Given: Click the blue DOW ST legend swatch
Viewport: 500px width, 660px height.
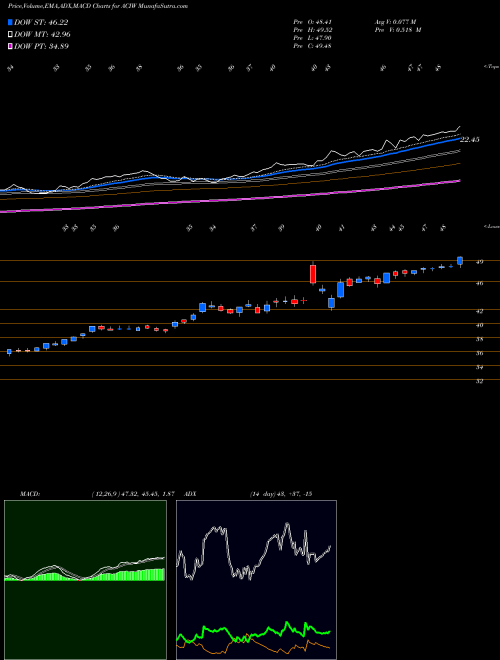Looking at the screenshot, I should point(10,22).
